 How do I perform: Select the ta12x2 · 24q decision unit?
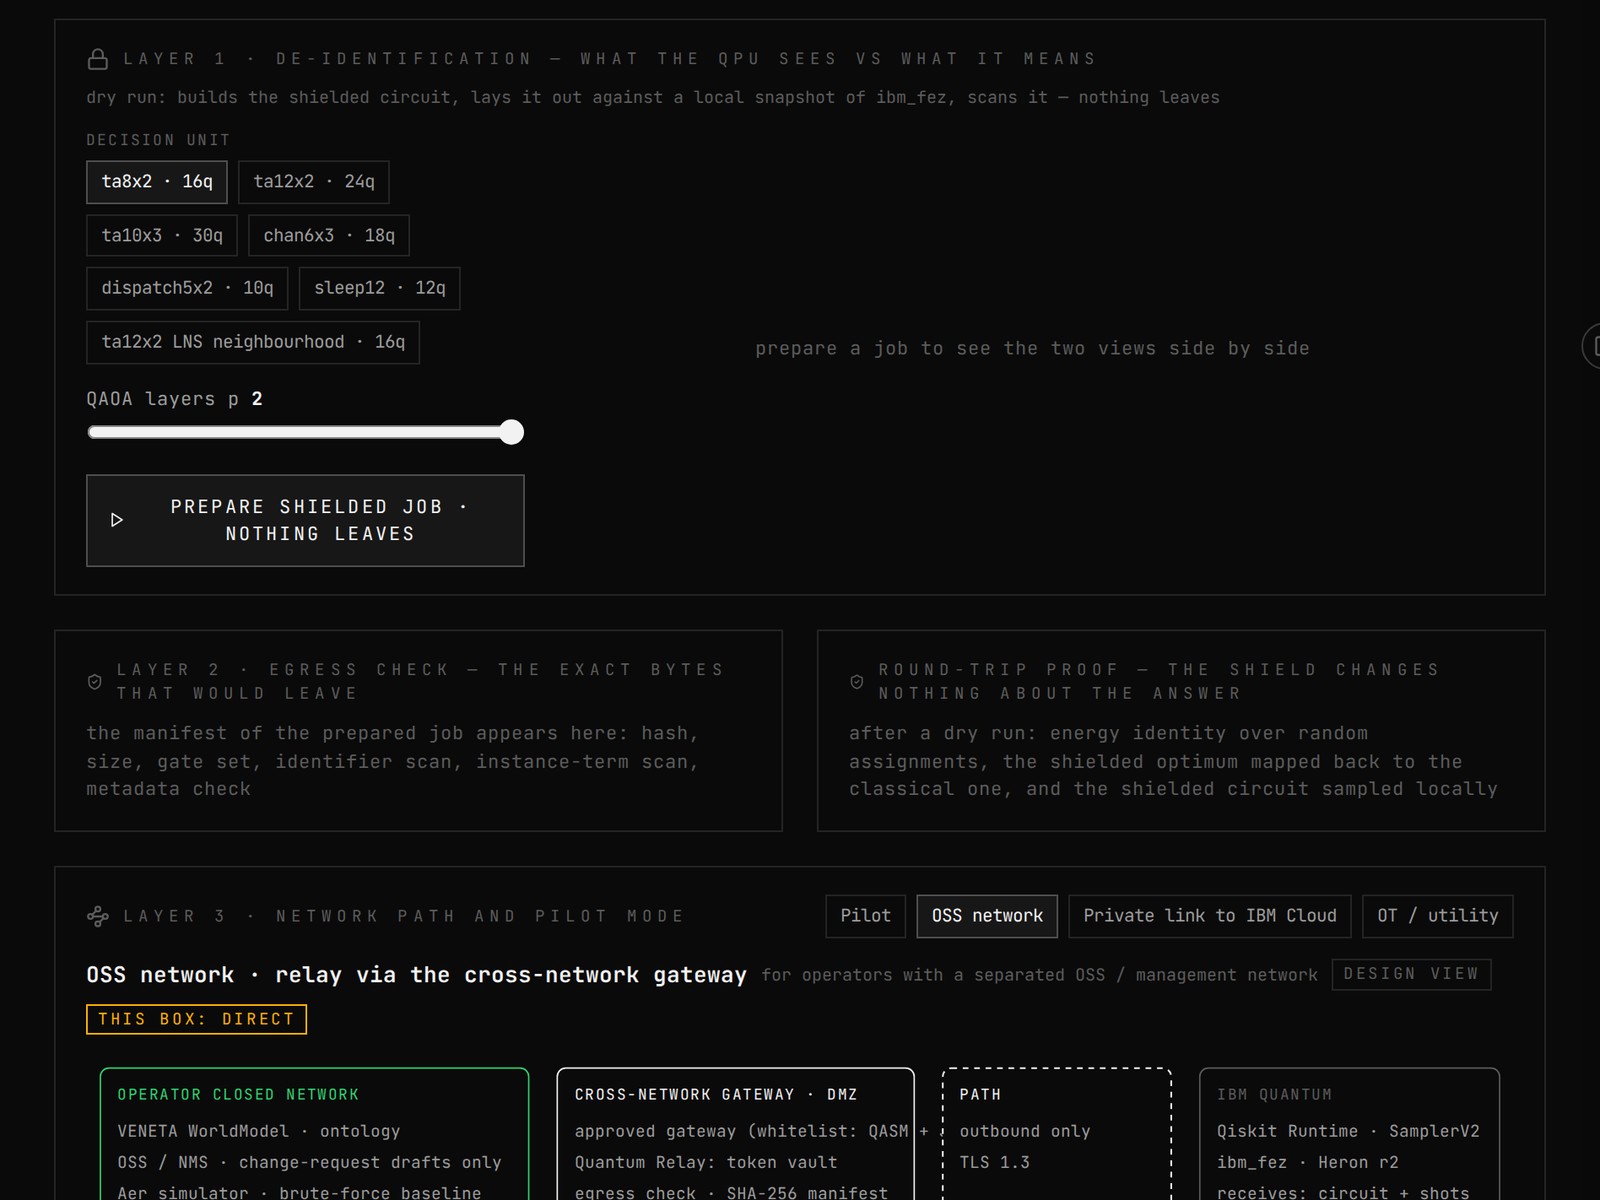coord(314,182)
